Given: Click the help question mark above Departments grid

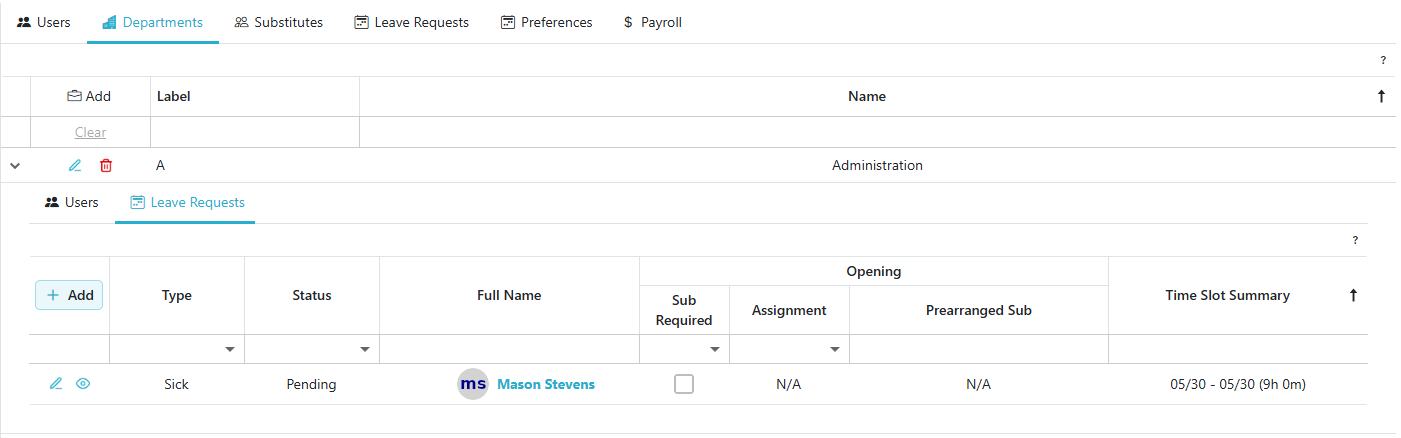Looking at the screenshot, I should (1383, 60).
